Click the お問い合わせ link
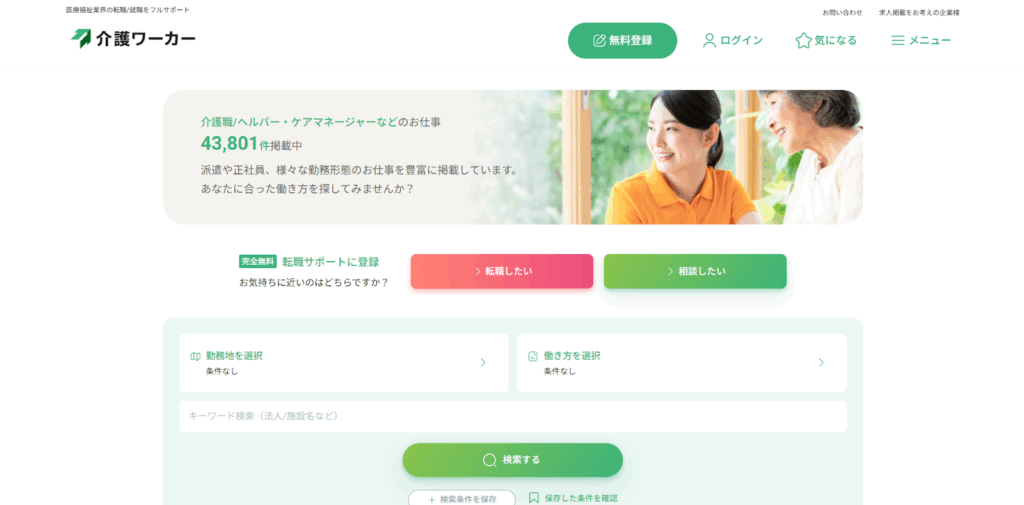The image size is (1024, 505). pyautogui.click(x=842, y=12)
